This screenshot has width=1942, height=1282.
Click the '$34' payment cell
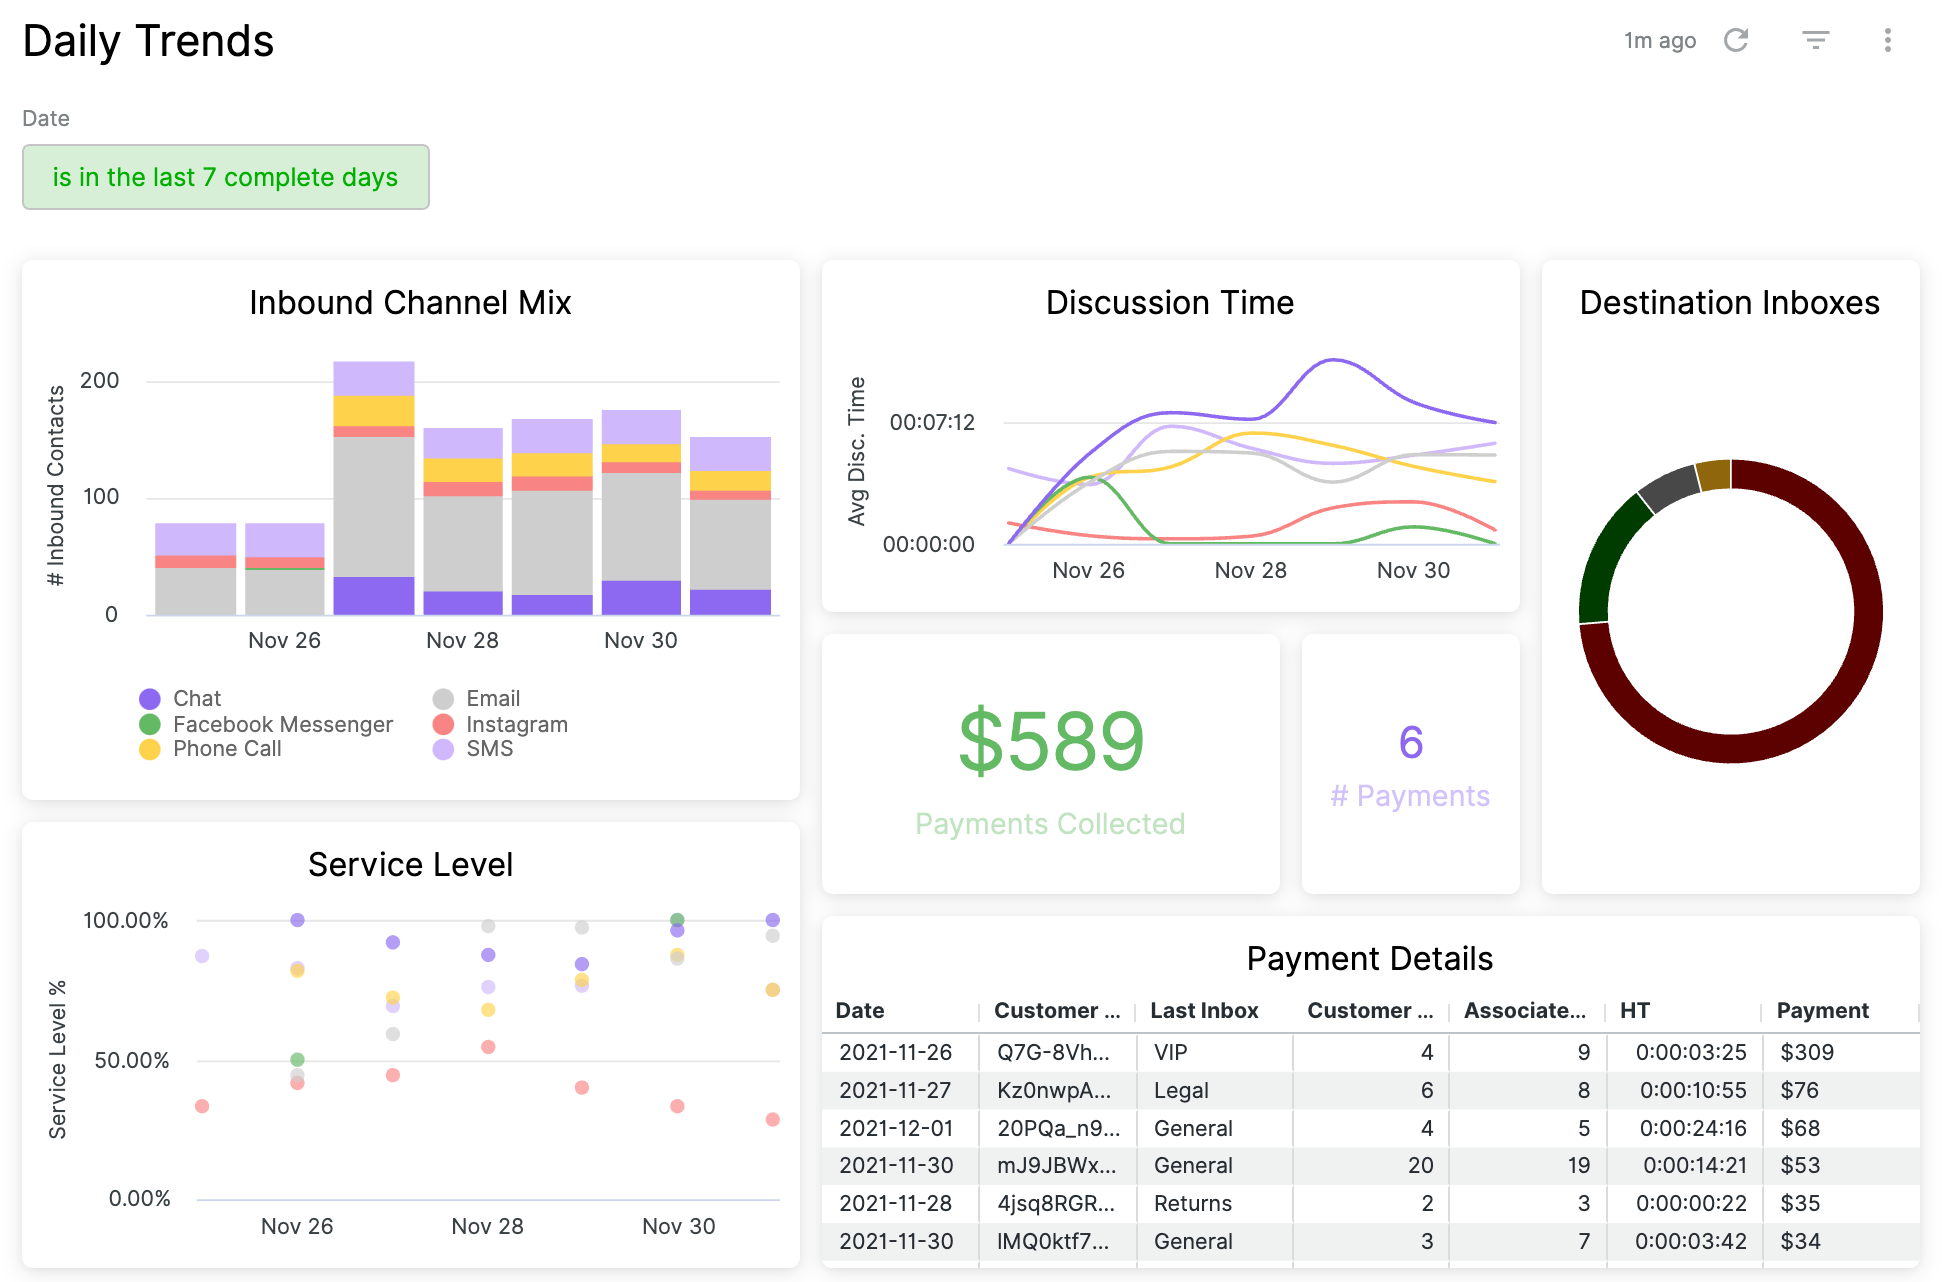click(1800, 1241)
